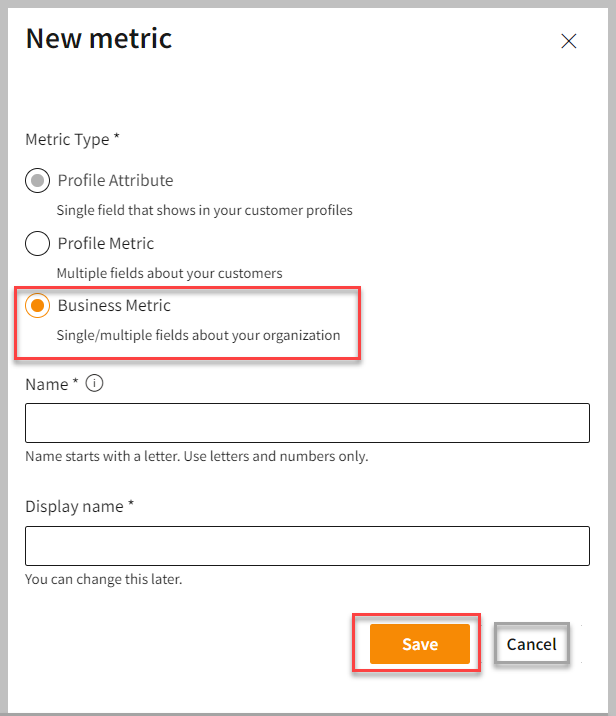The image size is (616, 716).
Task: Click the 'You can change this later' hint
Action: pyautogui.click(x=103, y=579)
